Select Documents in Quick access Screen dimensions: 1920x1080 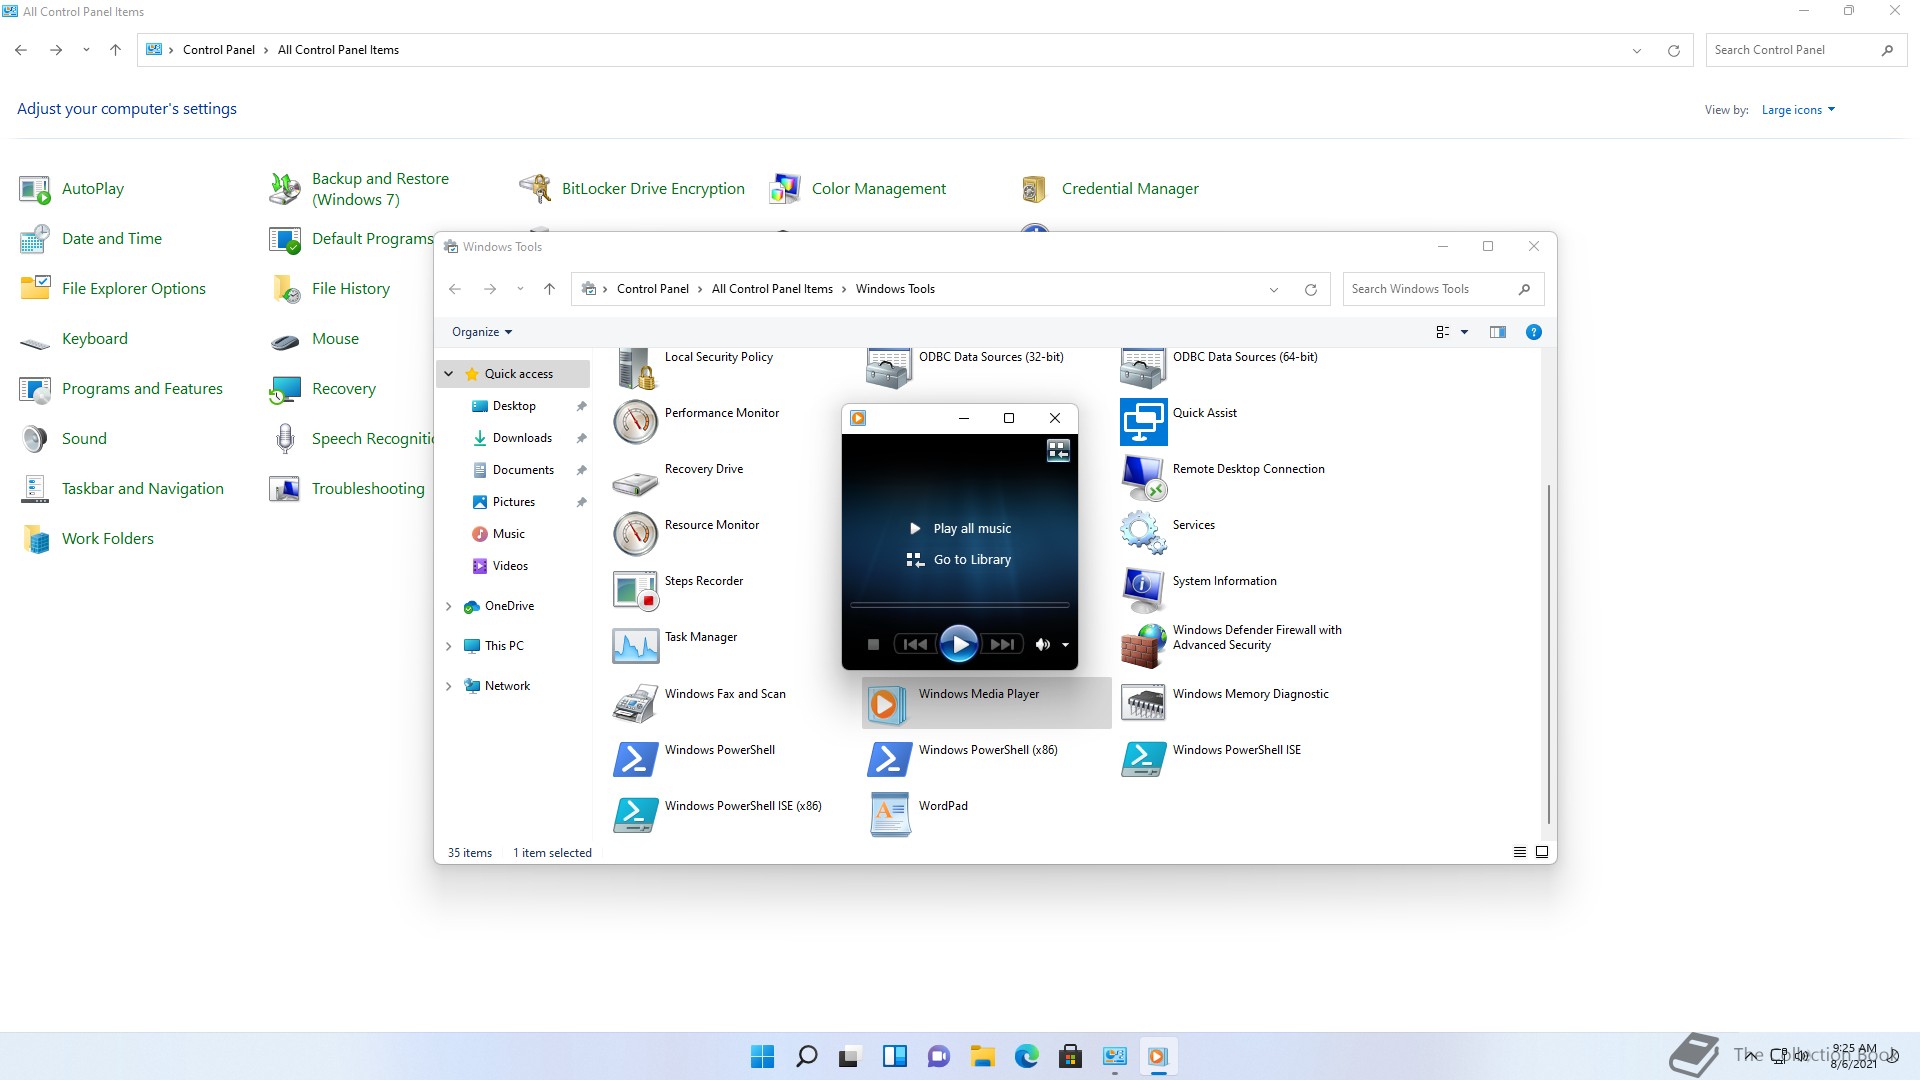pyautogui.click(x=523, y=470)
